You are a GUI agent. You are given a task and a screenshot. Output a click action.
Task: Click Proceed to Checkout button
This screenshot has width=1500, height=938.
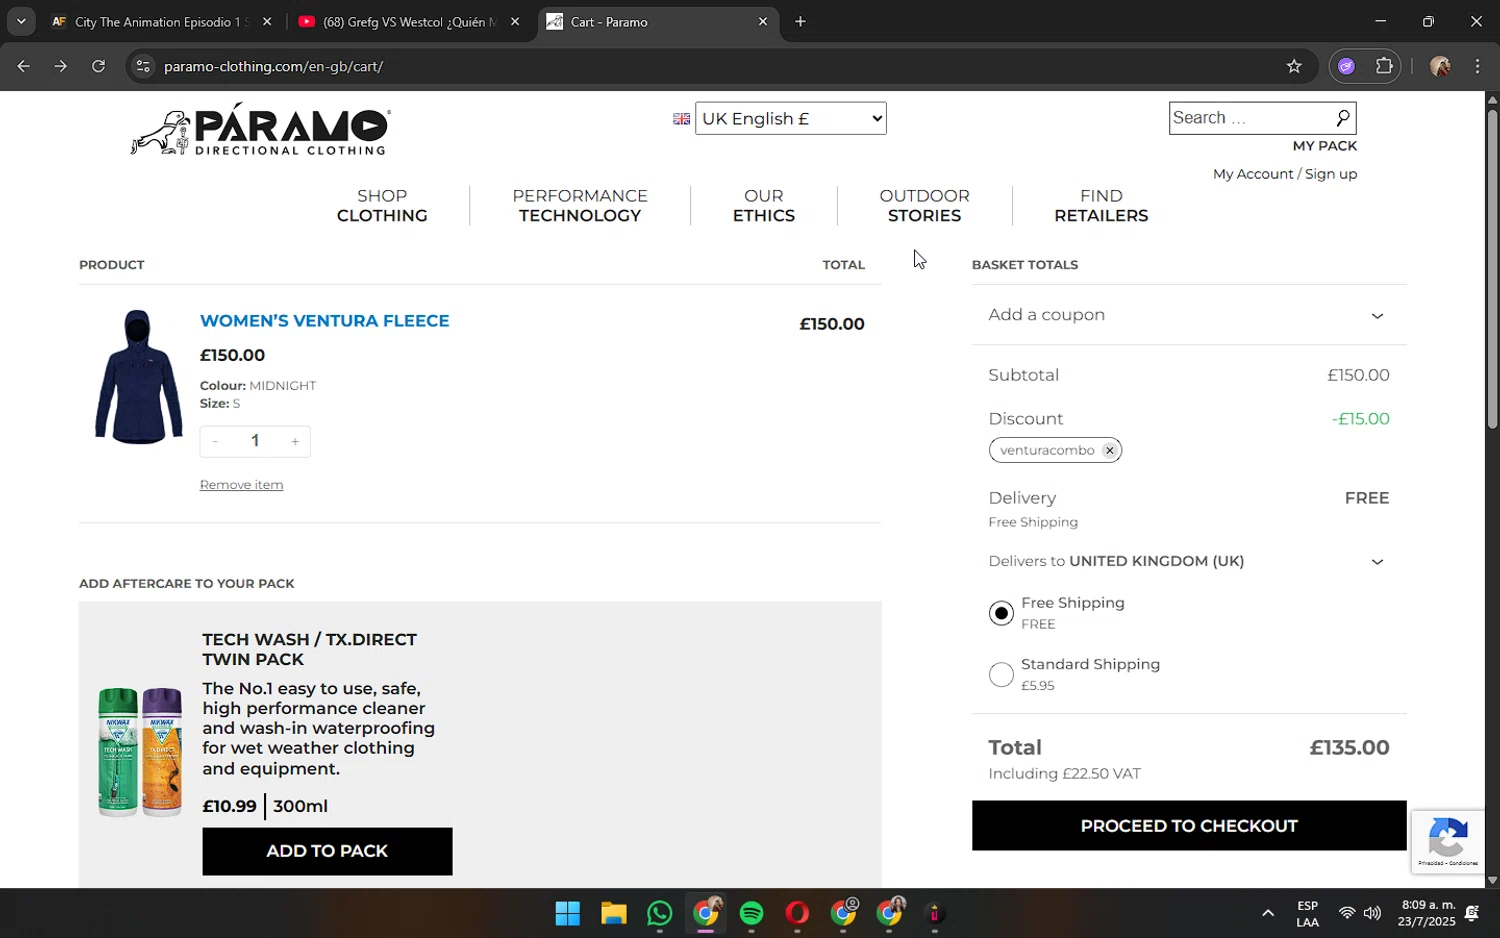tap(1189, 826)
